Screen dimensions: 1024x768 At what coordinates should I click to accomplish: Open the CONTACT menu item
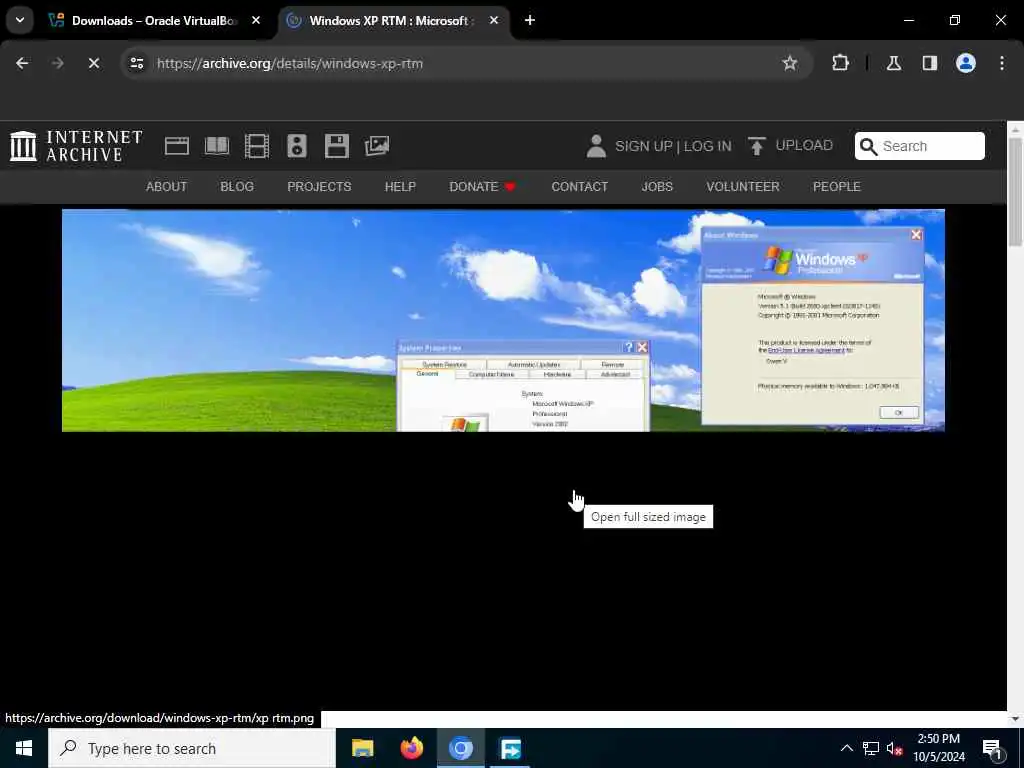click(580, 187)
